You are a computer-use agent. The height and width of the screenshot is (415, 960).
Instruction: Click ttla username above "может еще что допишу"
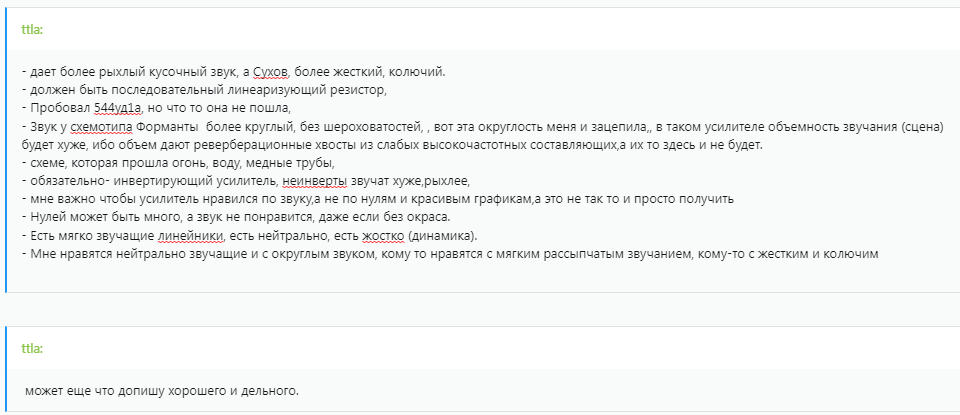click(x=31, y=347)
